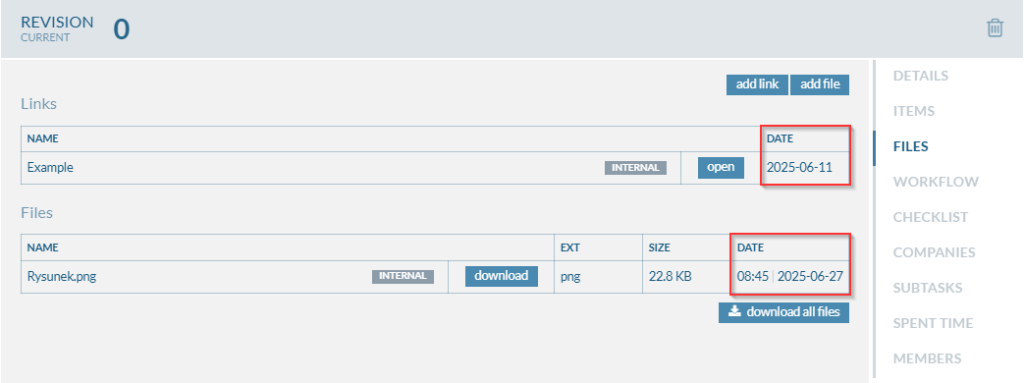Select the Files tab
The height and width of the screenshot is (383, 1024).
click(910, 146)
